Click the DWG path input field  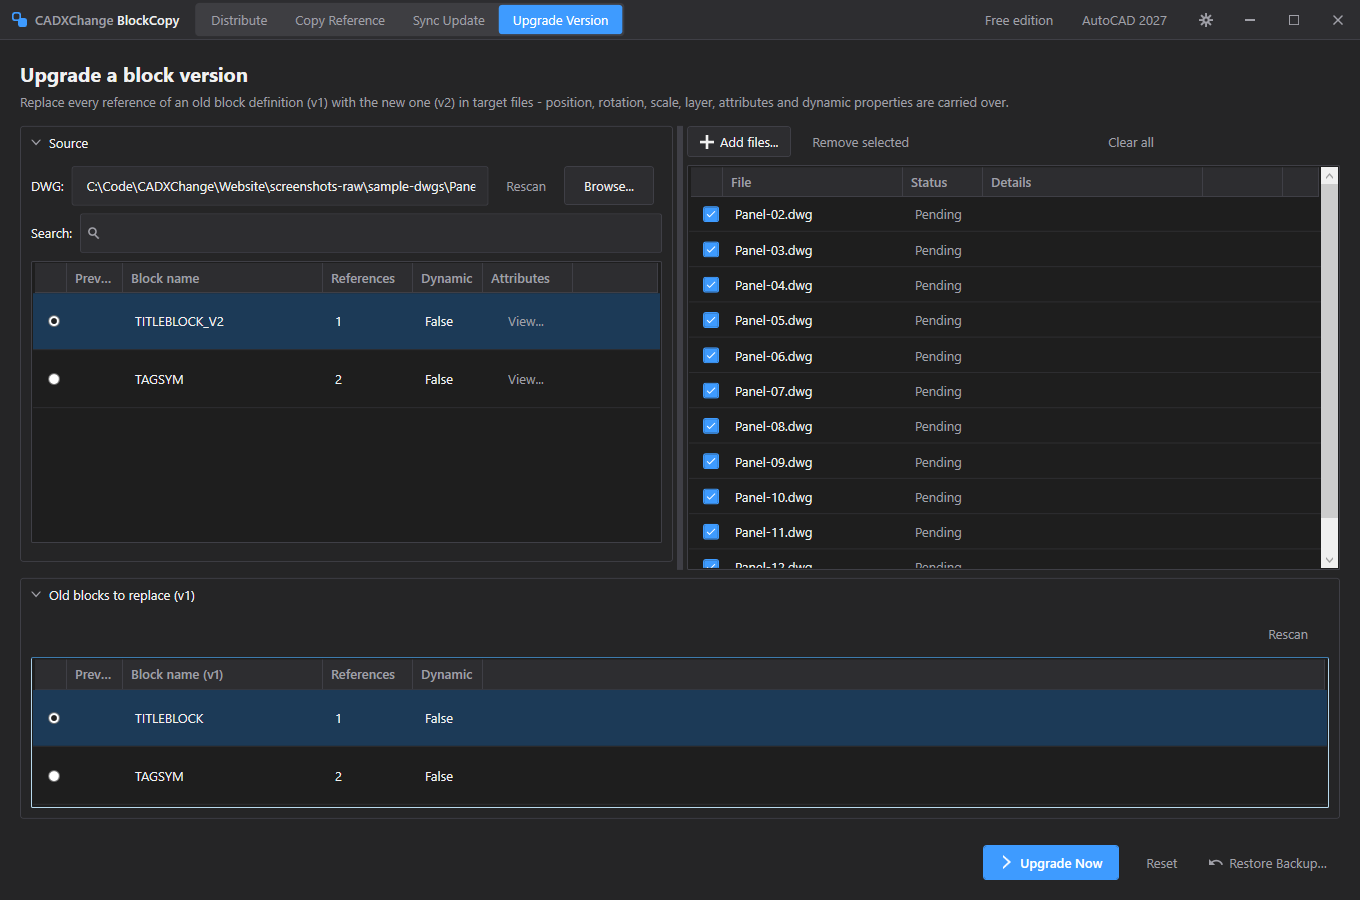pyautogui.click(x=280, y=186)
